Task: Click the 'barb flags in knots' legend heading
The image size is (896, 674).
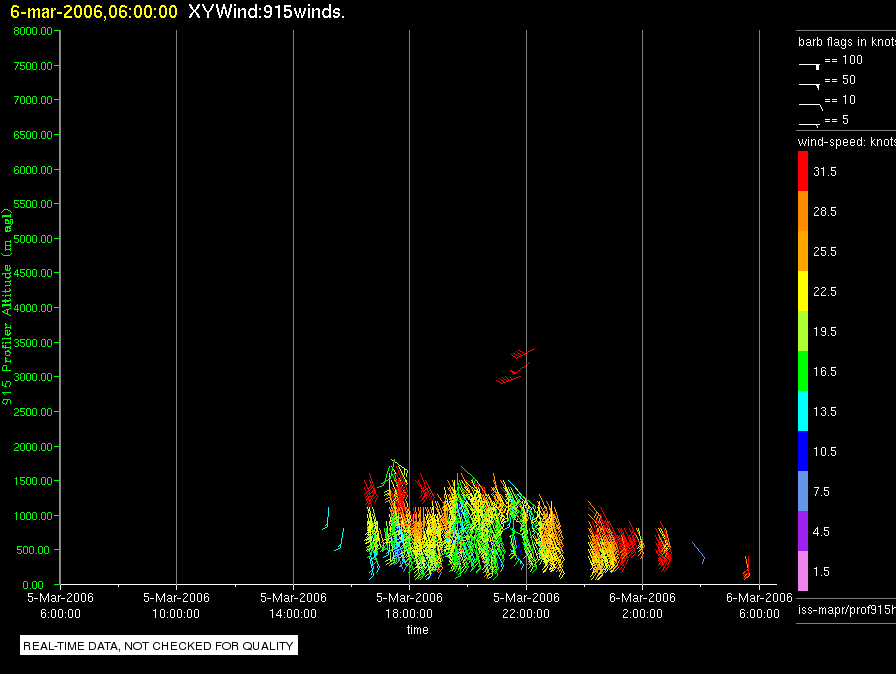Action: point(847,42)
